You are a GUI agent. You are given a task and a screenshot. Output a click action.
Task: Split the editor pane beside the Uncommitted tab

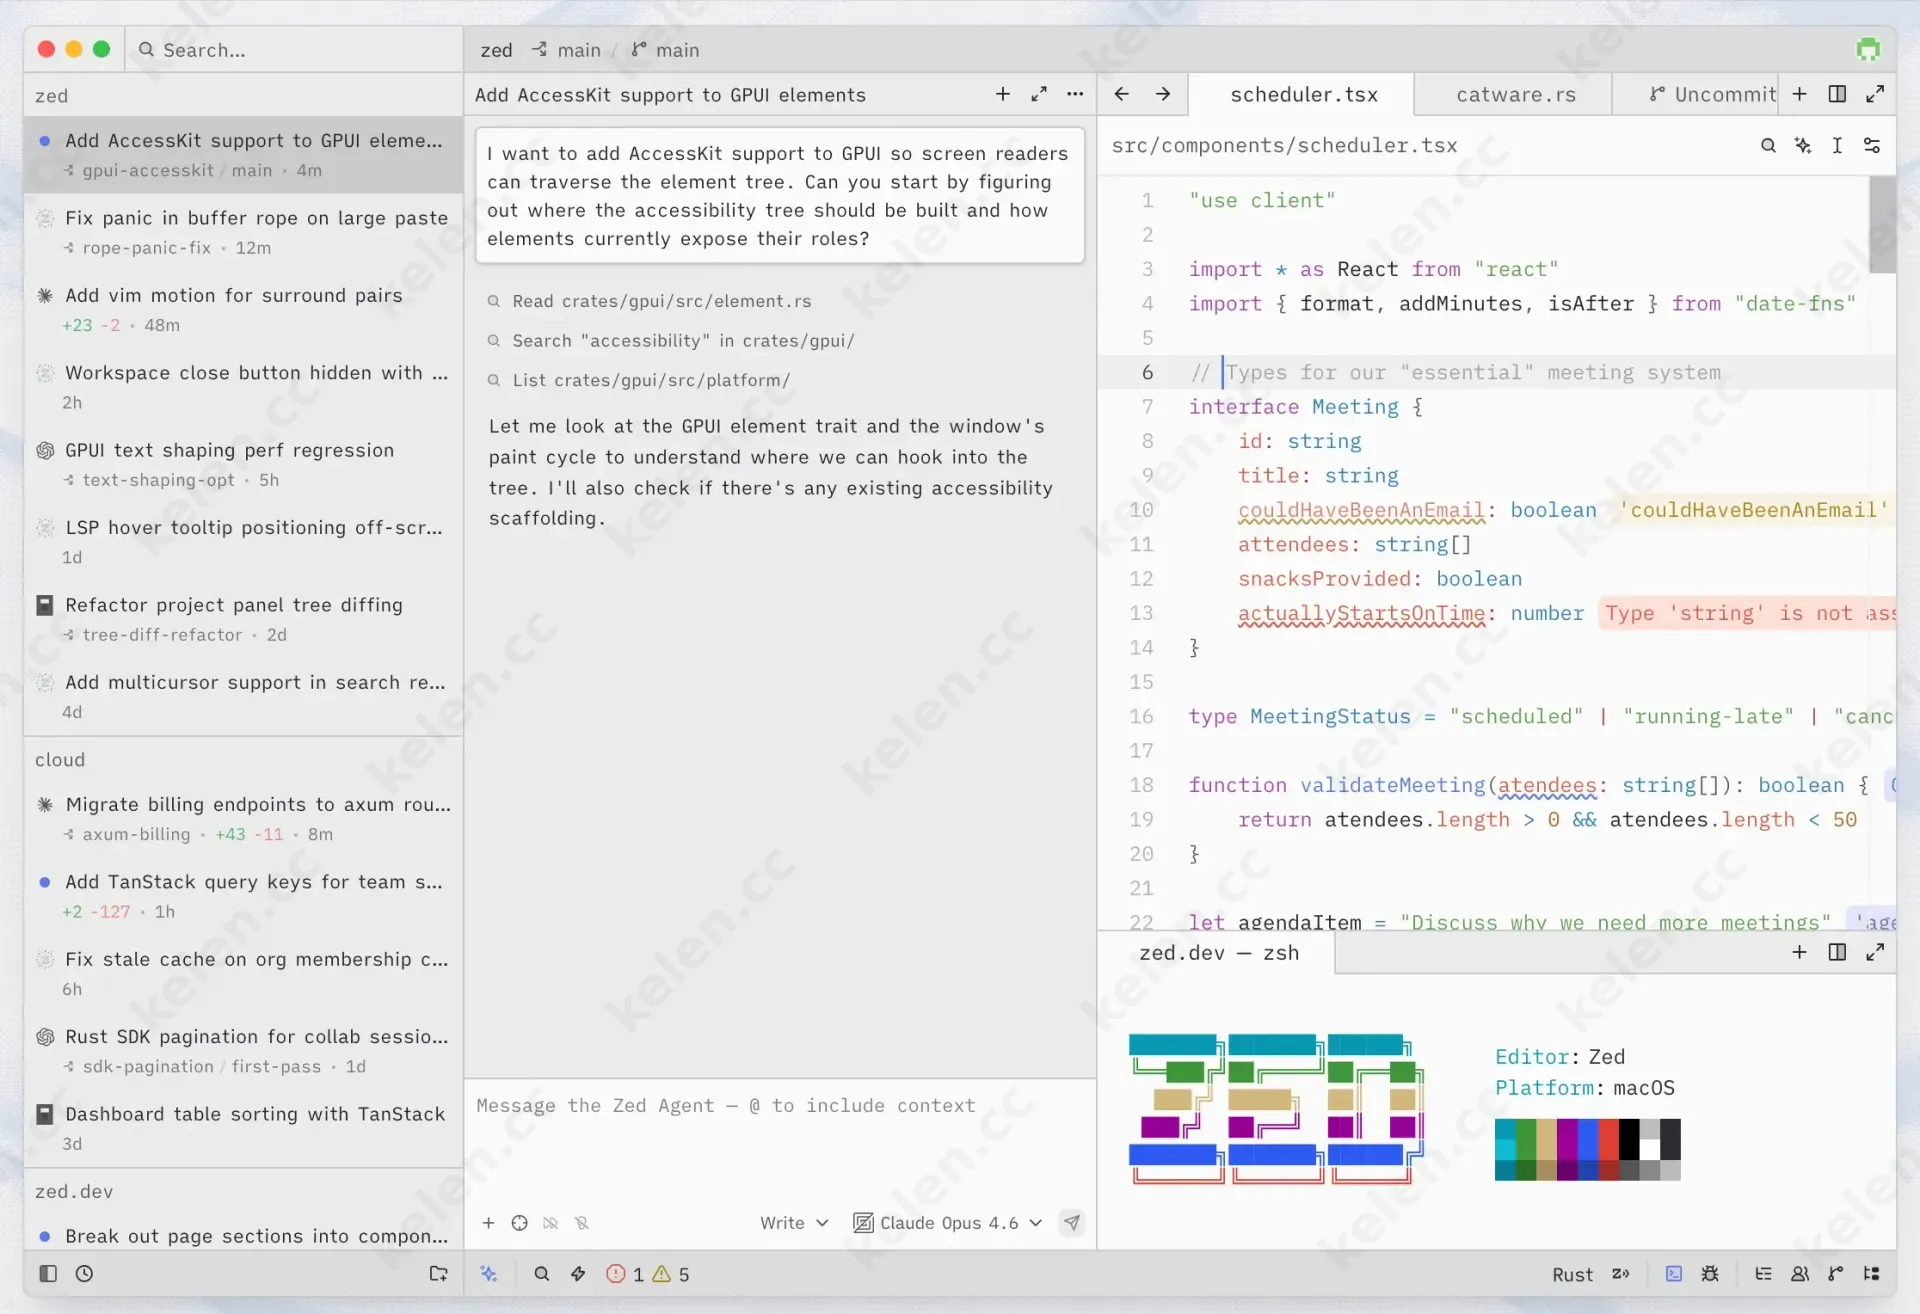coord(1837,94)
